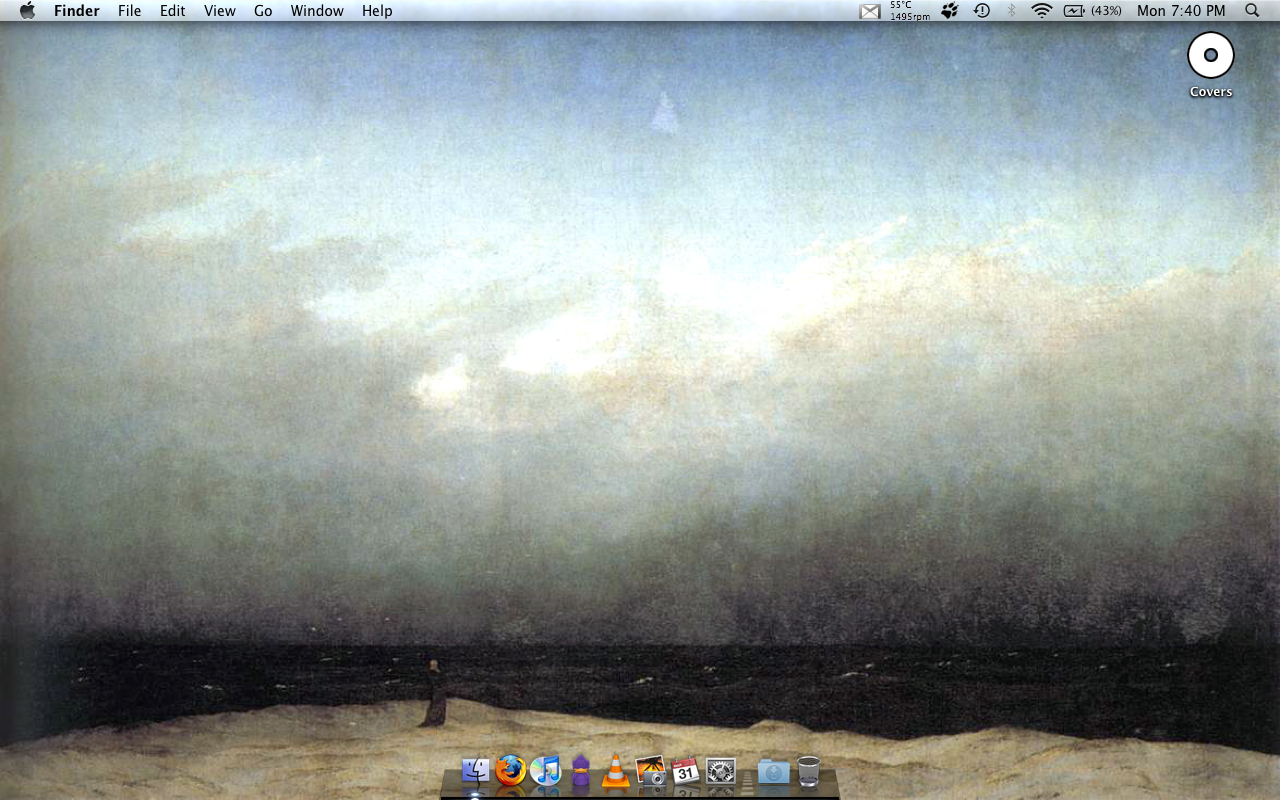Click the battery charging icon

pyautogui.click(x=1074, y=11)
